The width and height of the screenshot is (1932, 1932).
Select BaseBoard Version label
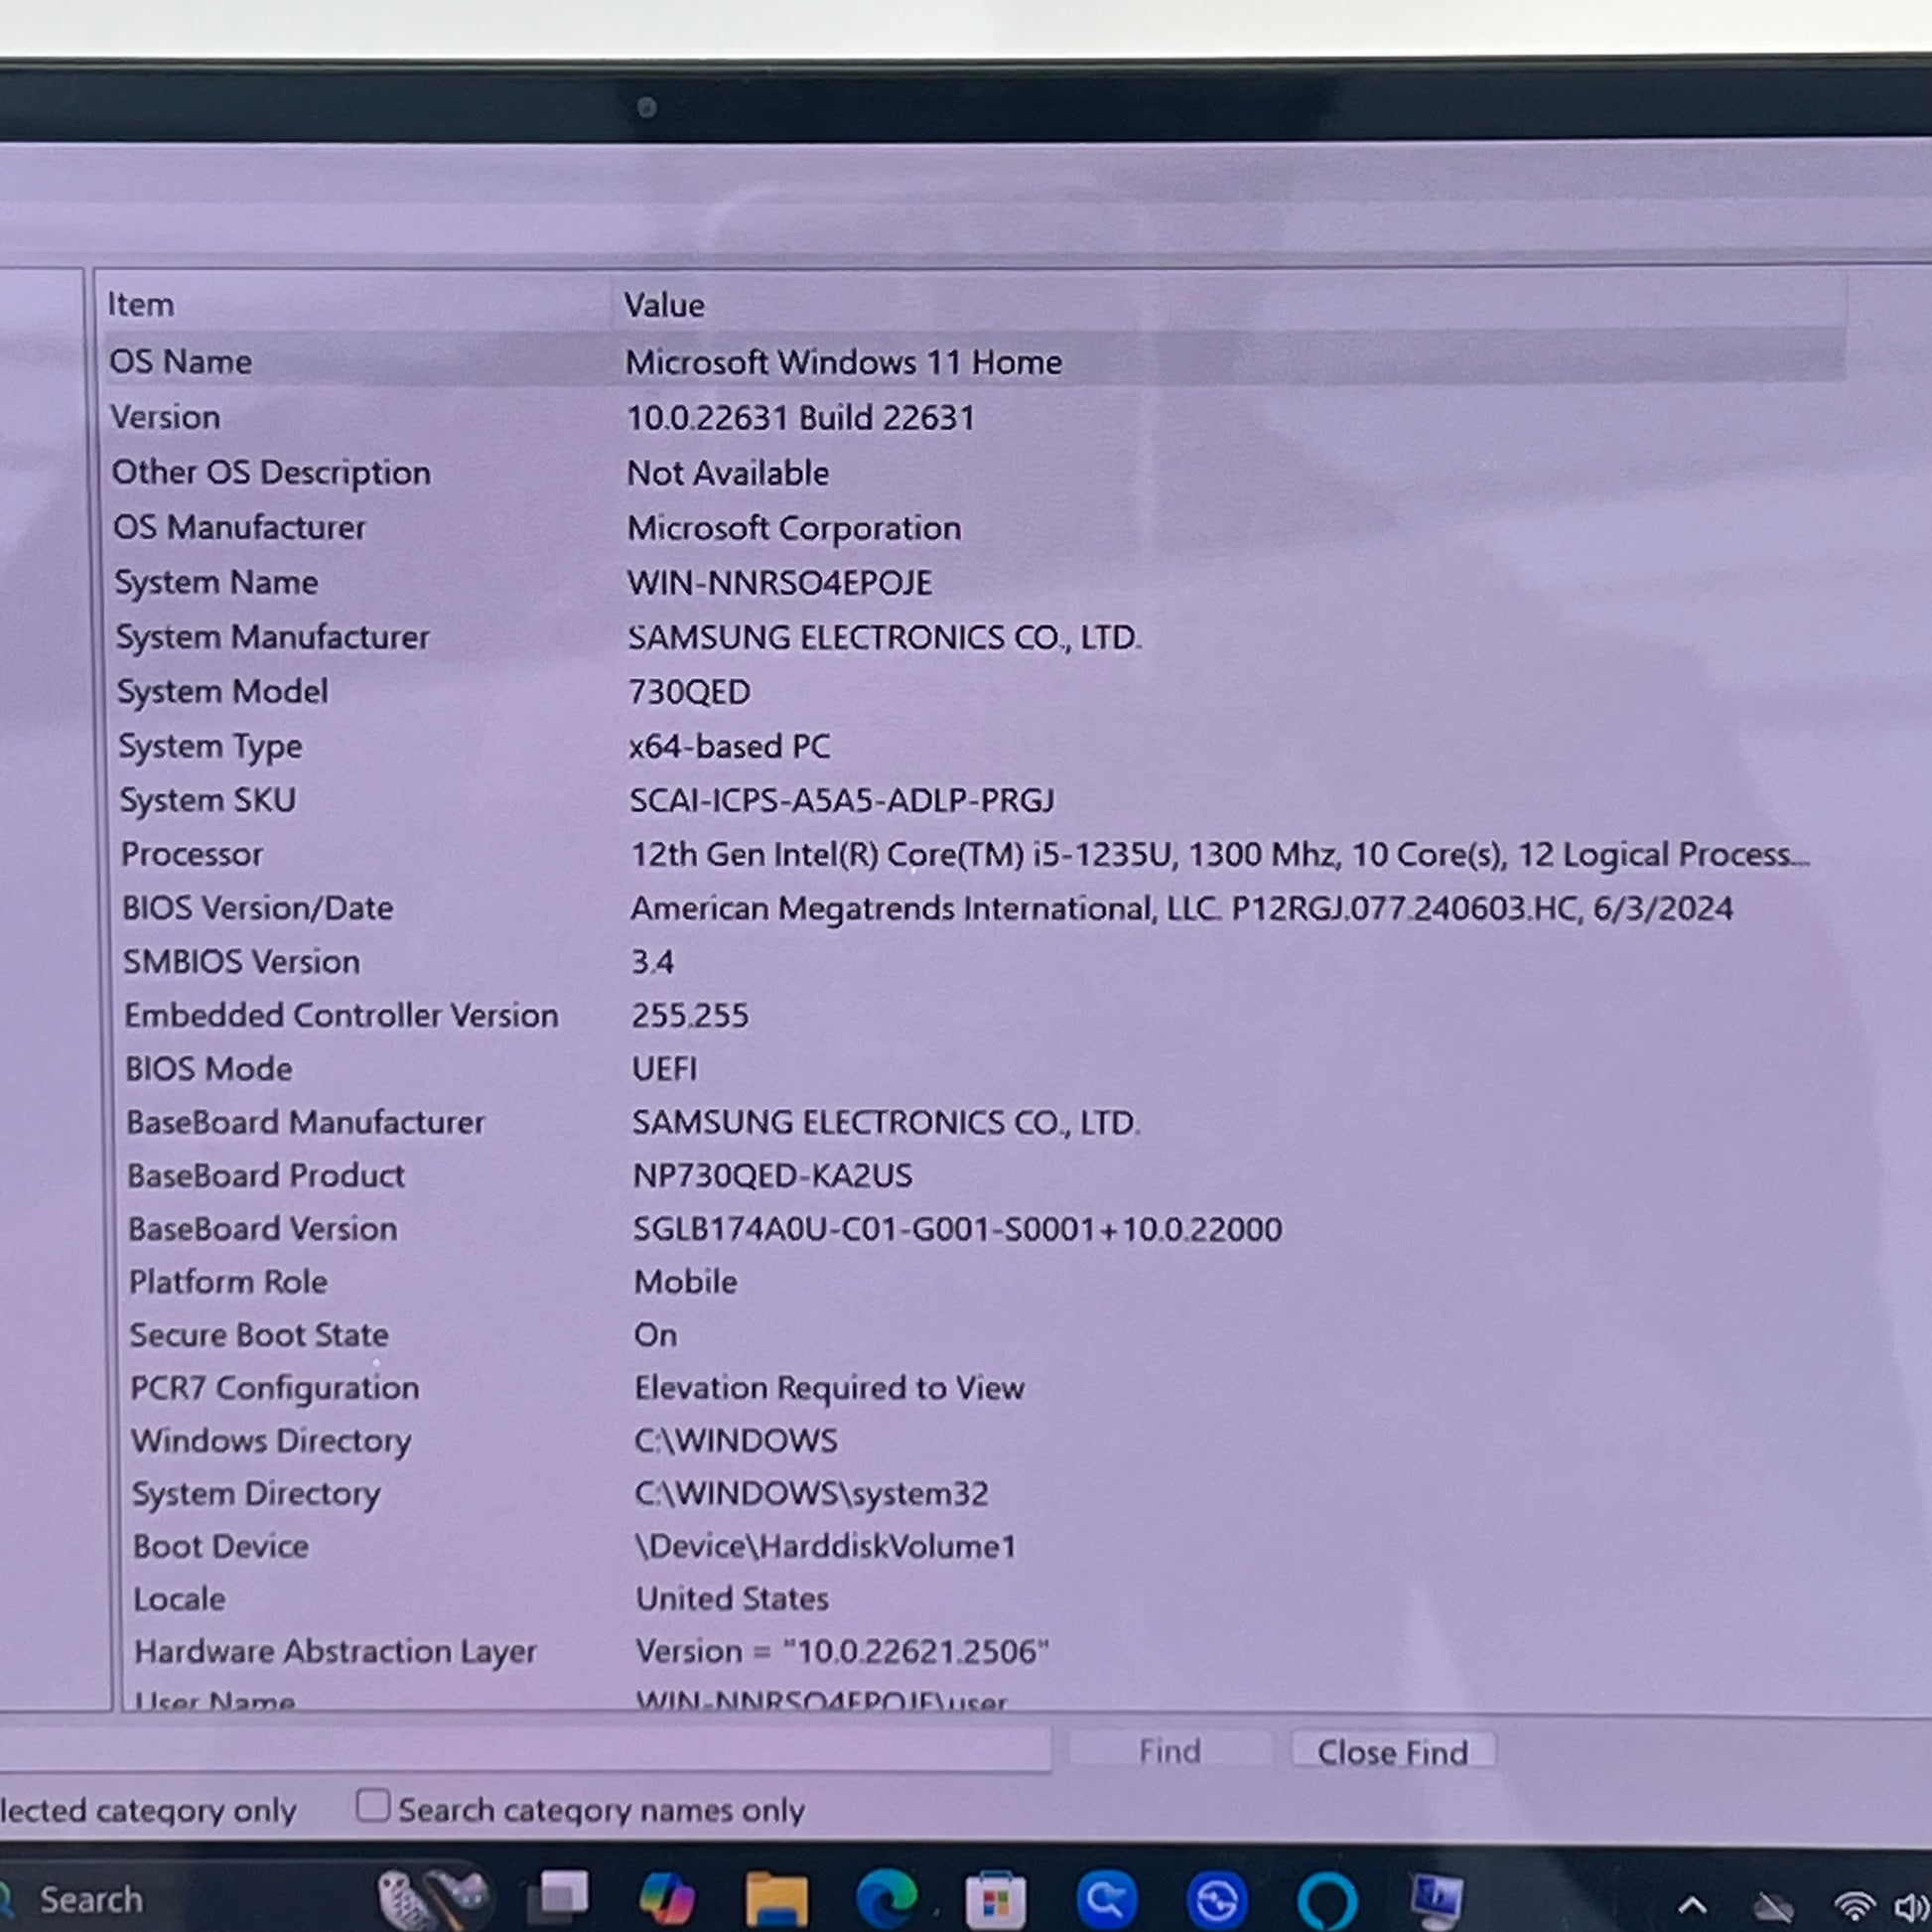[x=262, y=1228]
